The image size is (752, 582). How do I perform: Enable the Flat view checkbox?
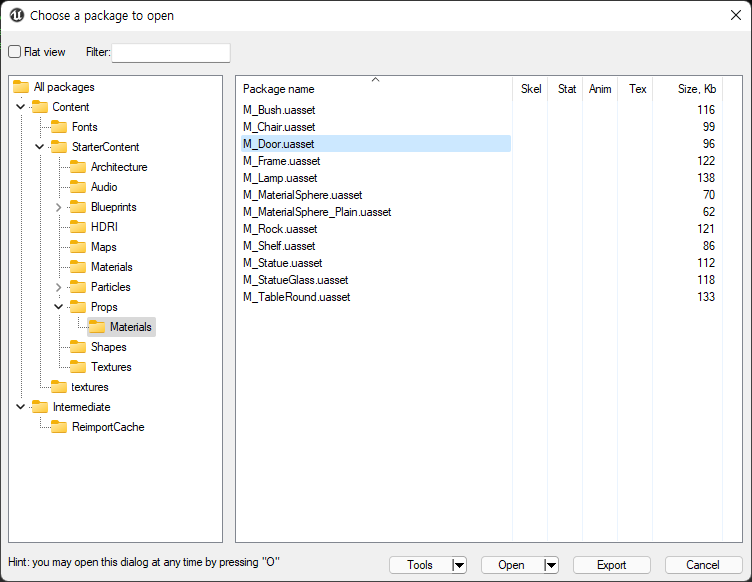pyautogui.click(x=15, y=52)
